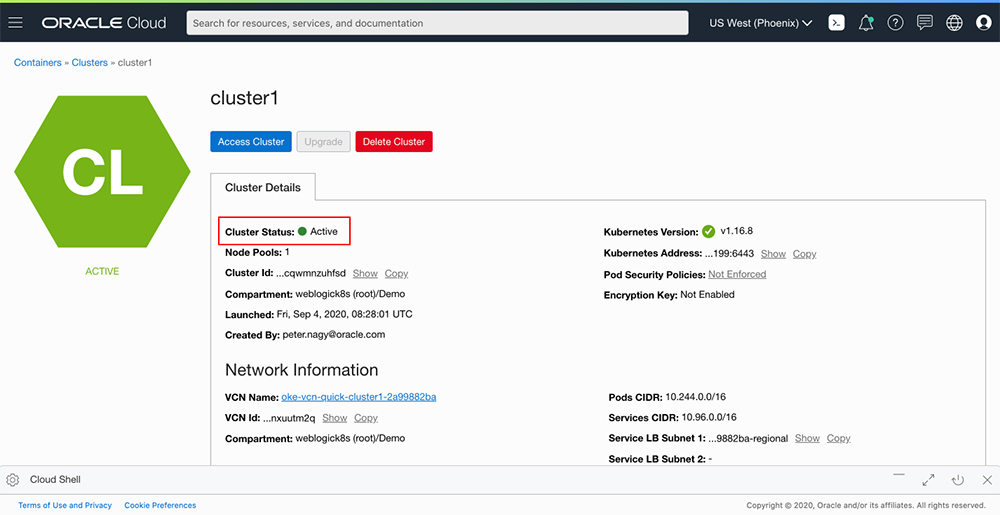
Task: Open Pod Security Policies Not Enforced link
Action: coord(737,274)
